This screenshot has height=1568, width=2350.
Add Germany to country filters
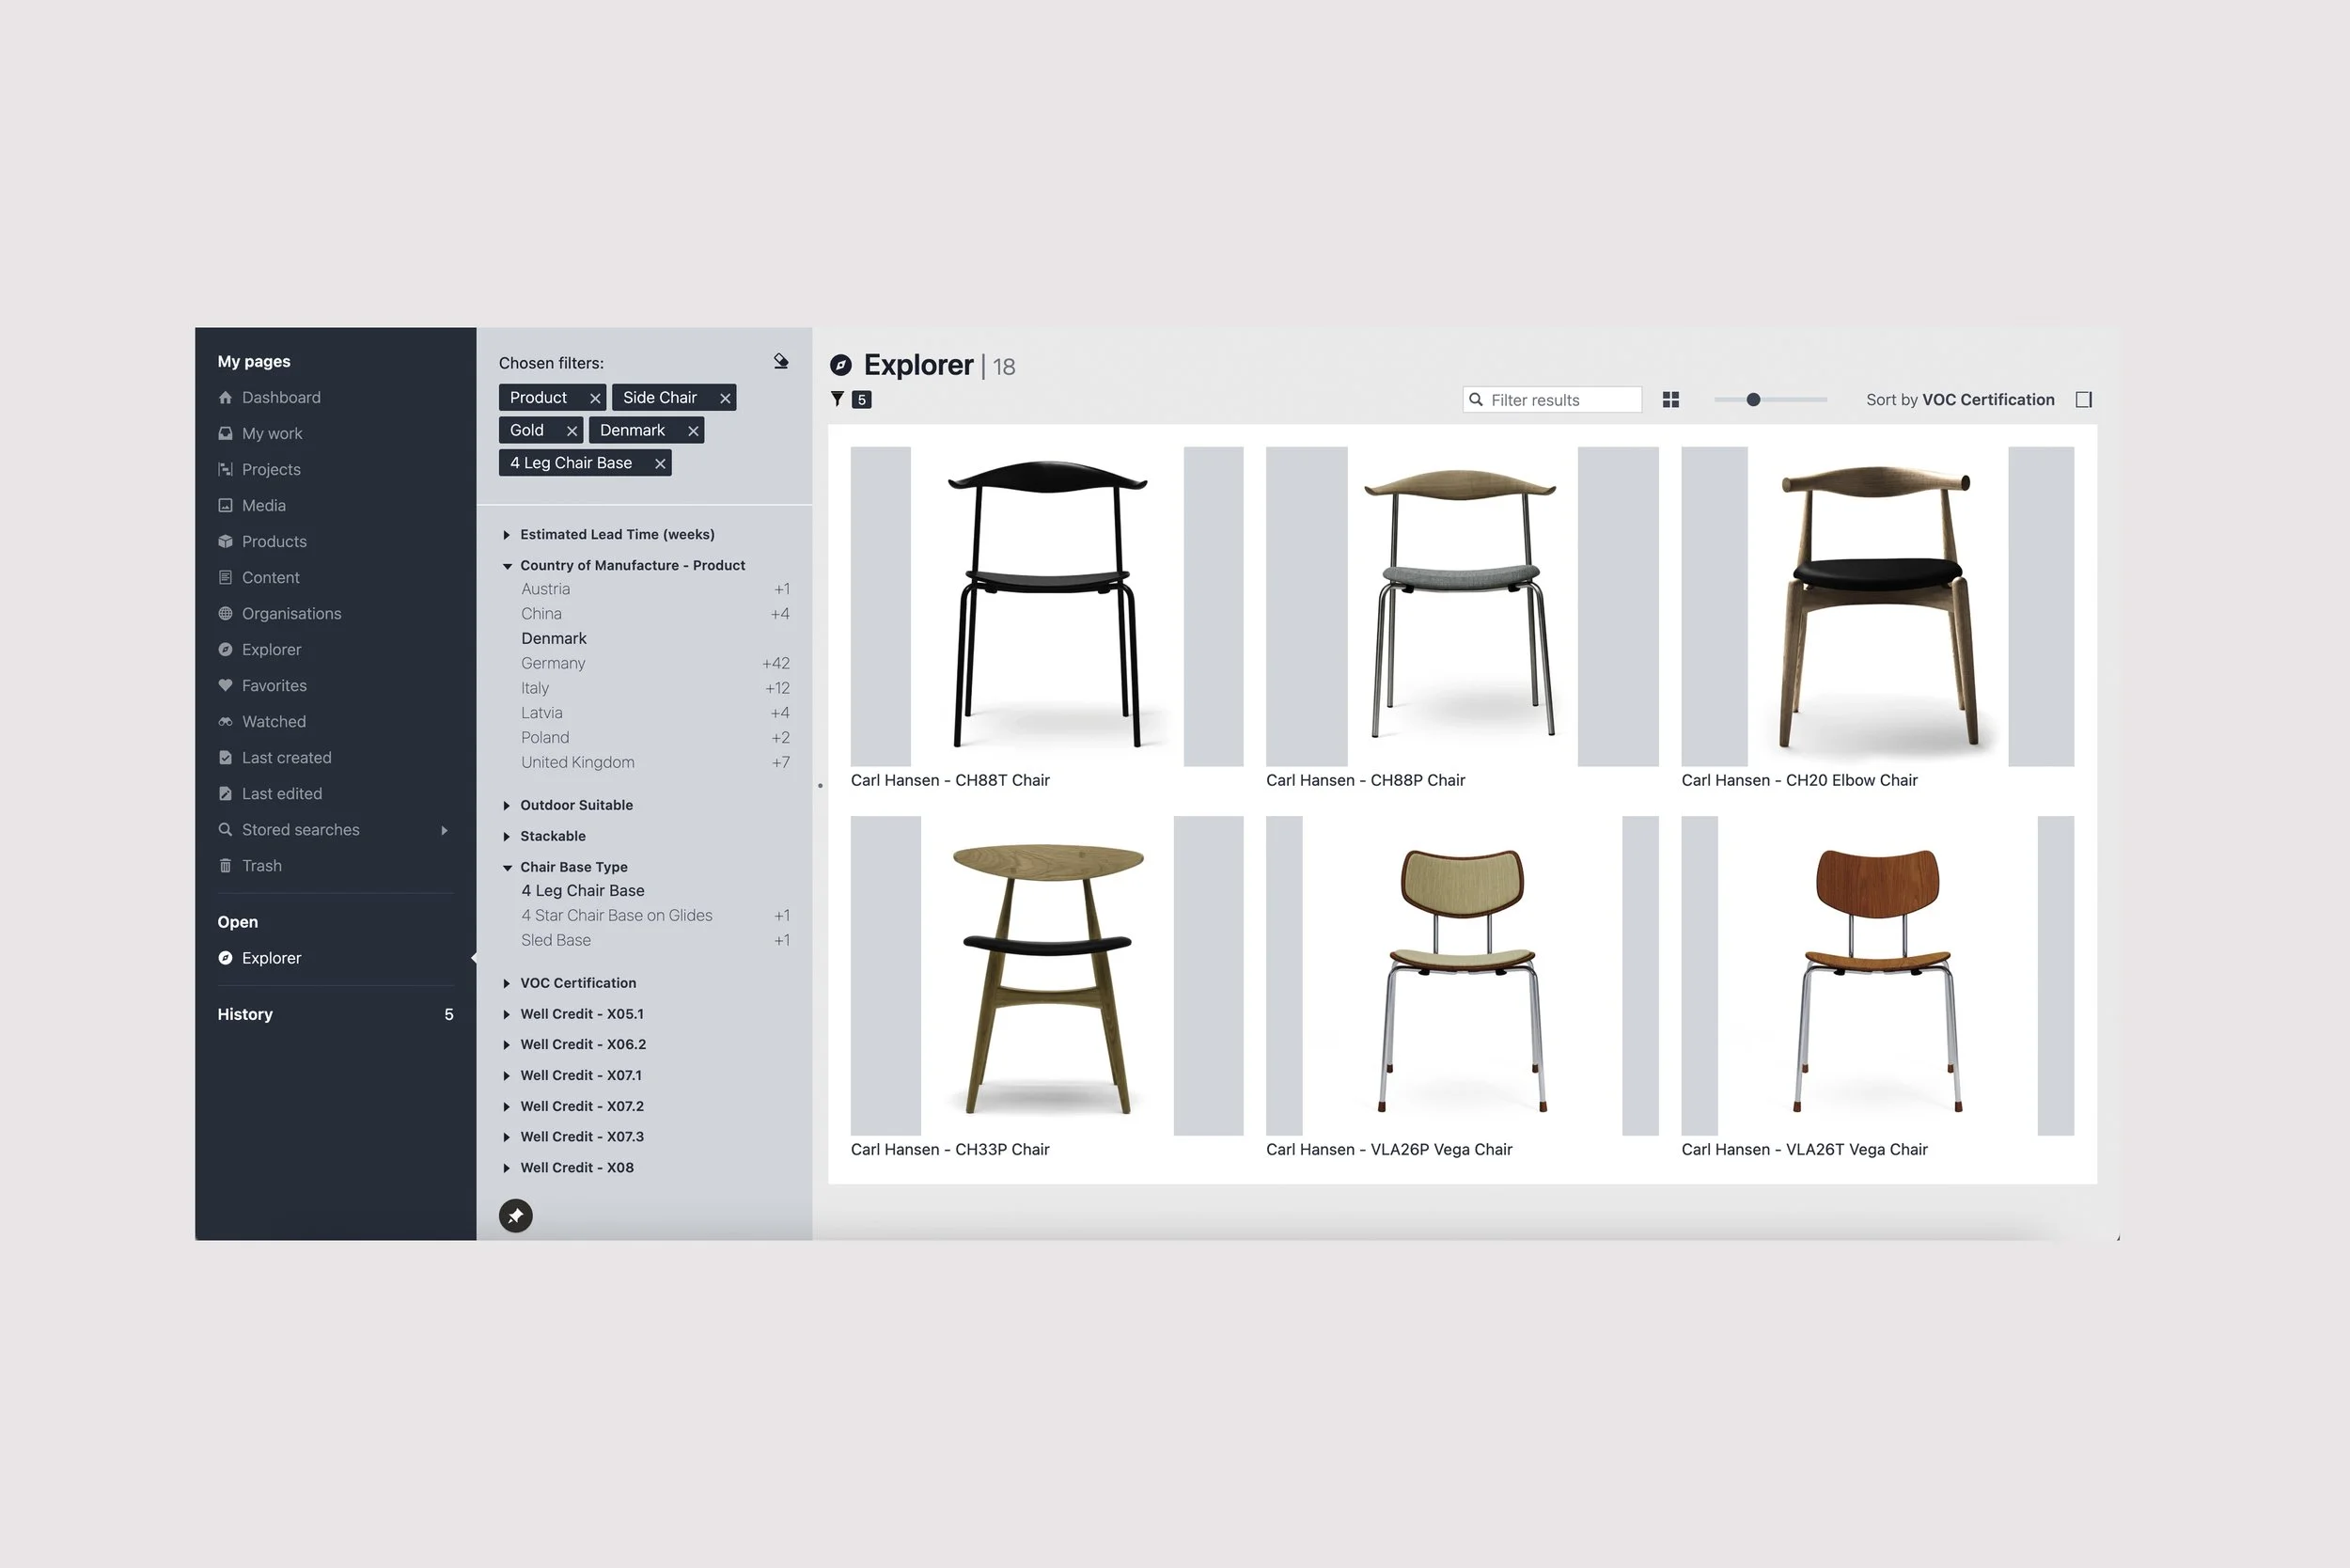click(553, 663)
